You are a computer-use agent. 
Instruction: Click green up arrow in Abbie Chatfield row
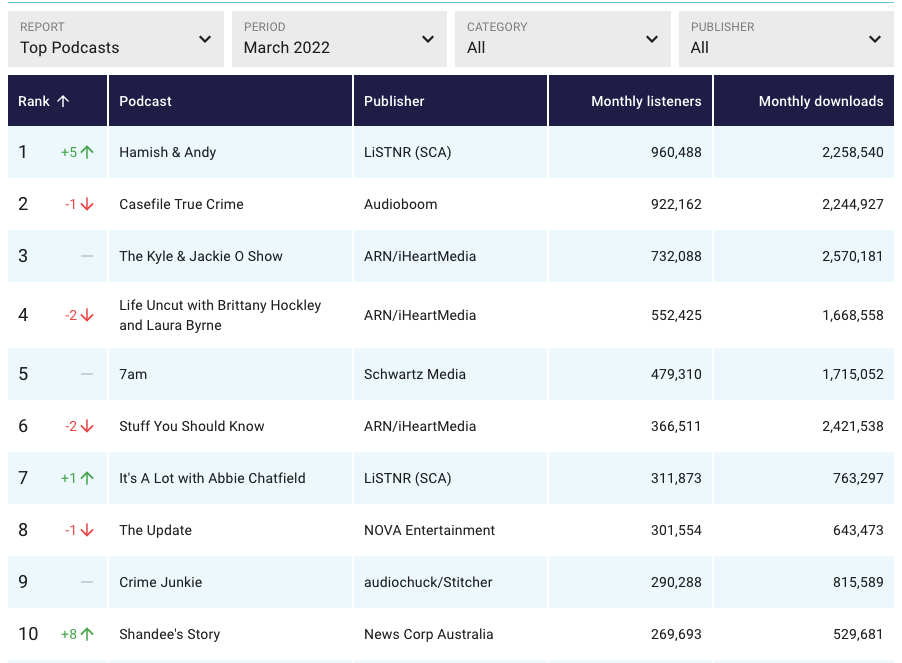pyautogui.click(x=87, y=478)
